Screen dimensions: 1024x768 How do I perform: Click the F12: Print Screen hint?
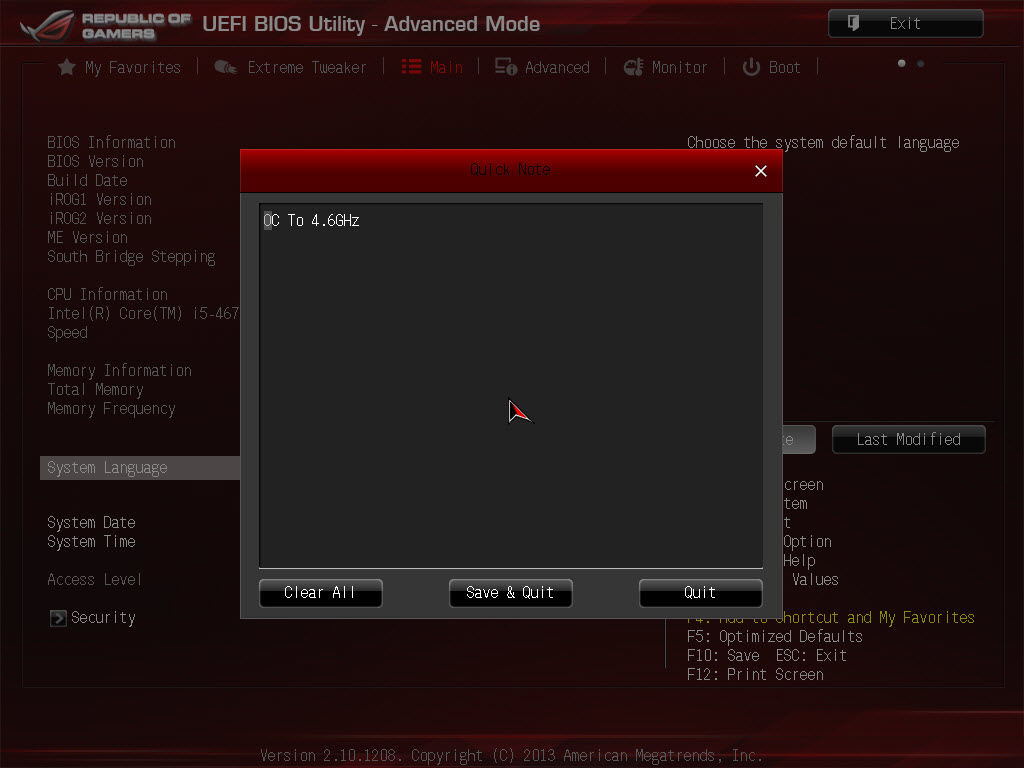[x=755, y=675]
